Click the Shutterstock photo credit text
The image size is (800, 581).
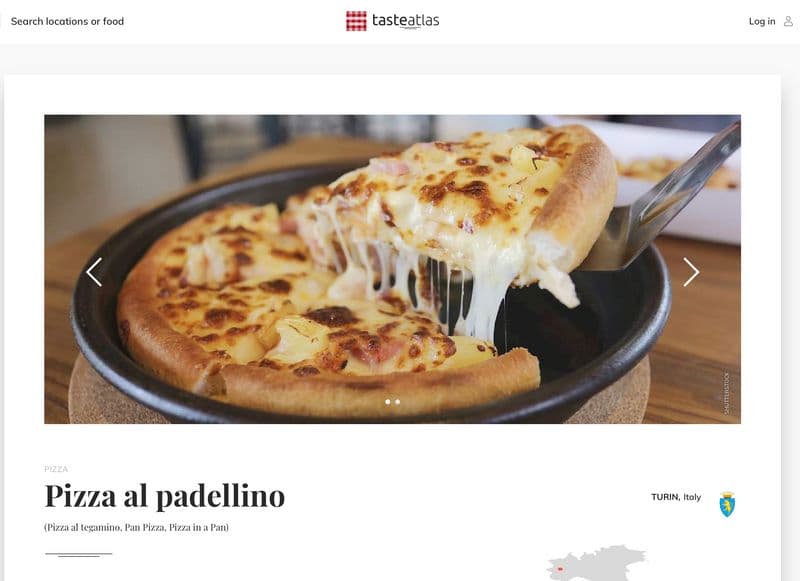click(x=727, y=393)
